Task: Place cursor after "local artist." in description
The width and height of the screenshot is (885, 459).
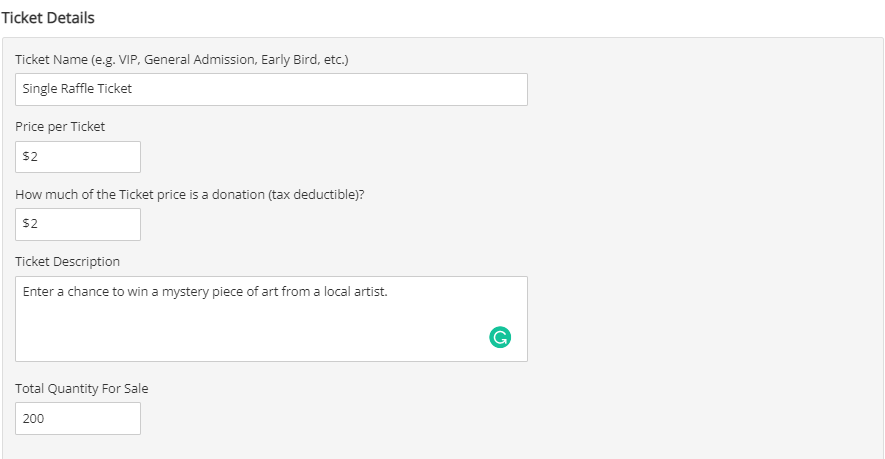Action: tap(389, 292)
